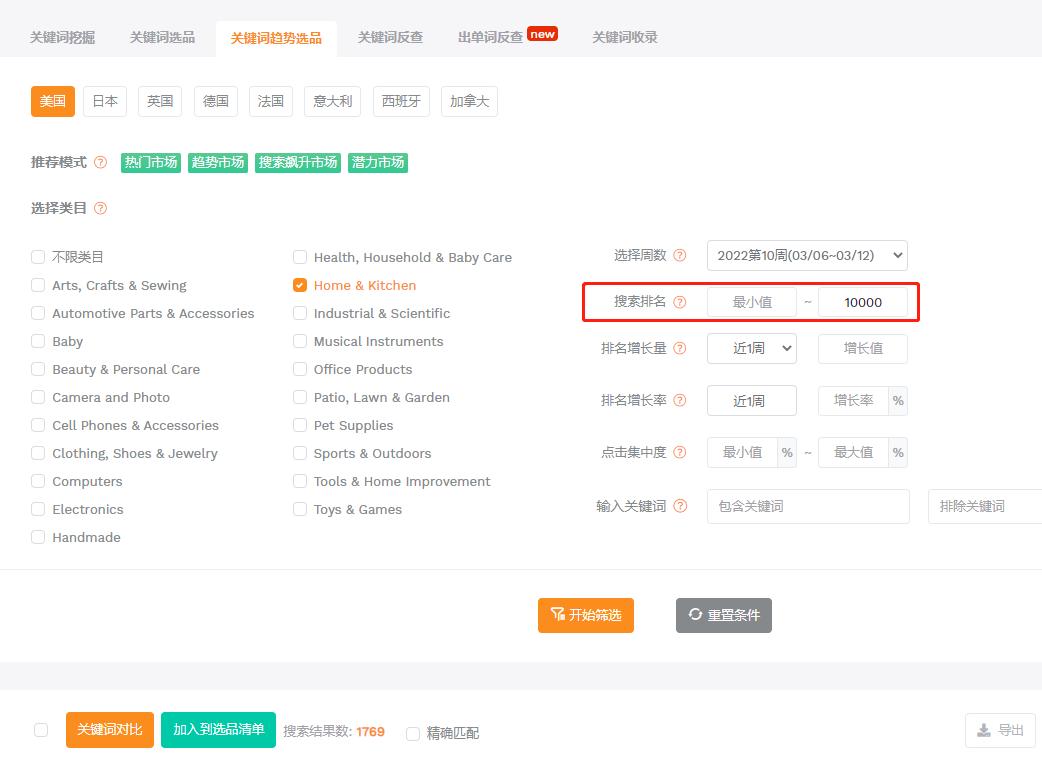Click 加入到选品清单 button

218,730
